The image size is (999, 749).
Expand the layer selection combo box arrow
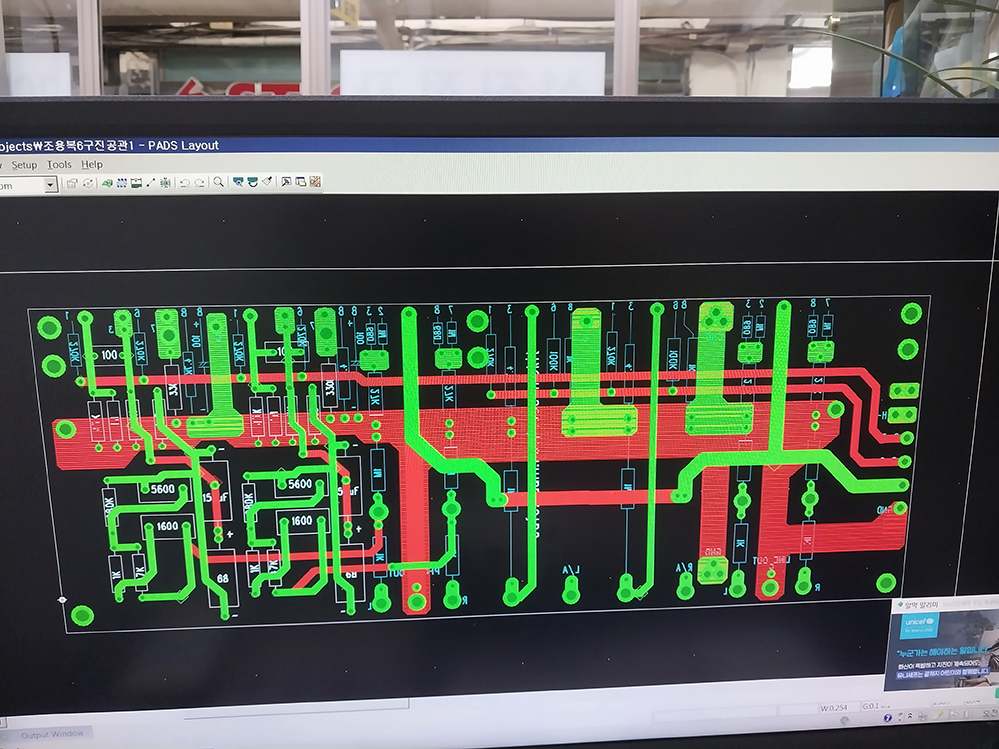(x=50, y=185)
